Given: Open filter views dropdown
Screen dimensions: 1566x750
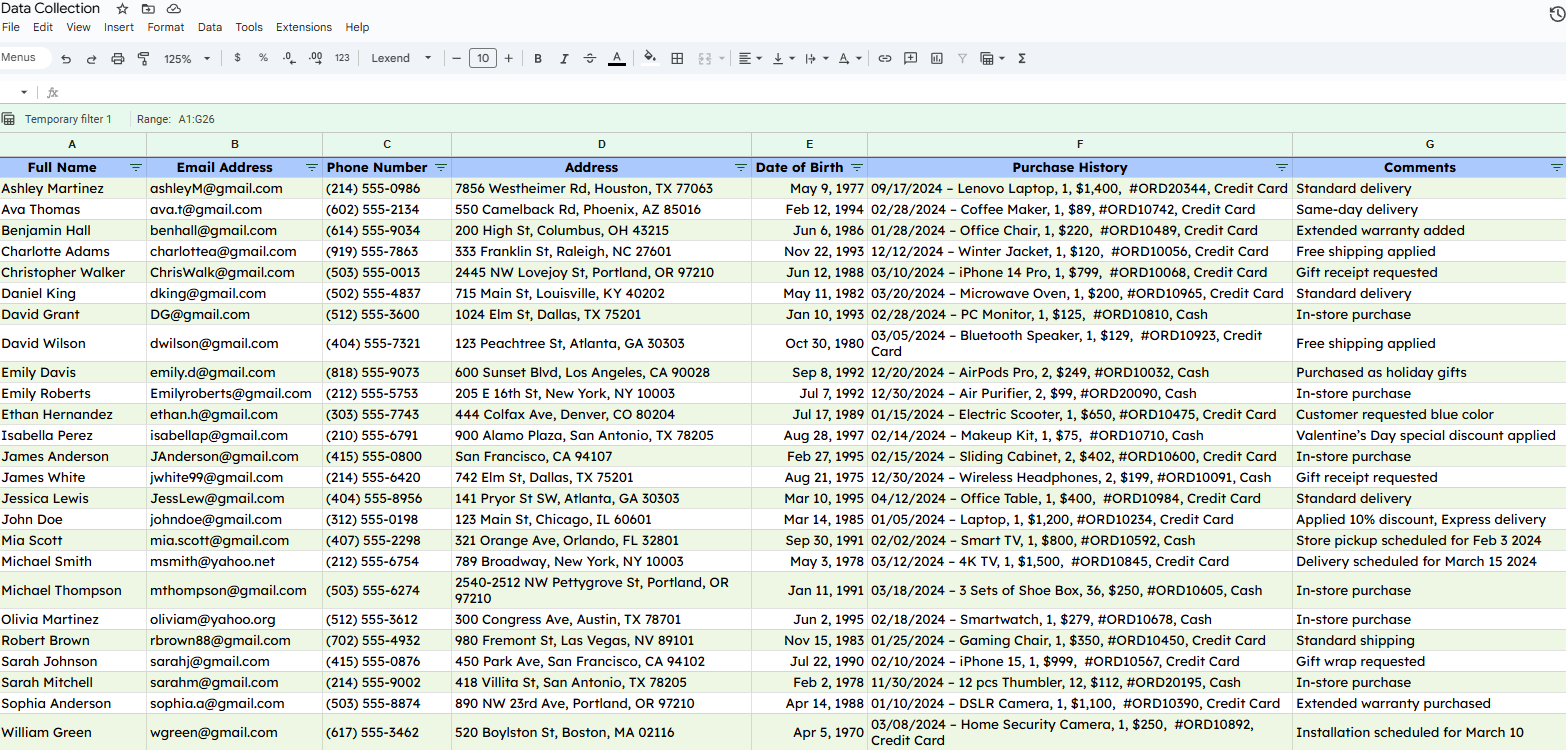Looking at the screenshot, I should tap(992, 59).
